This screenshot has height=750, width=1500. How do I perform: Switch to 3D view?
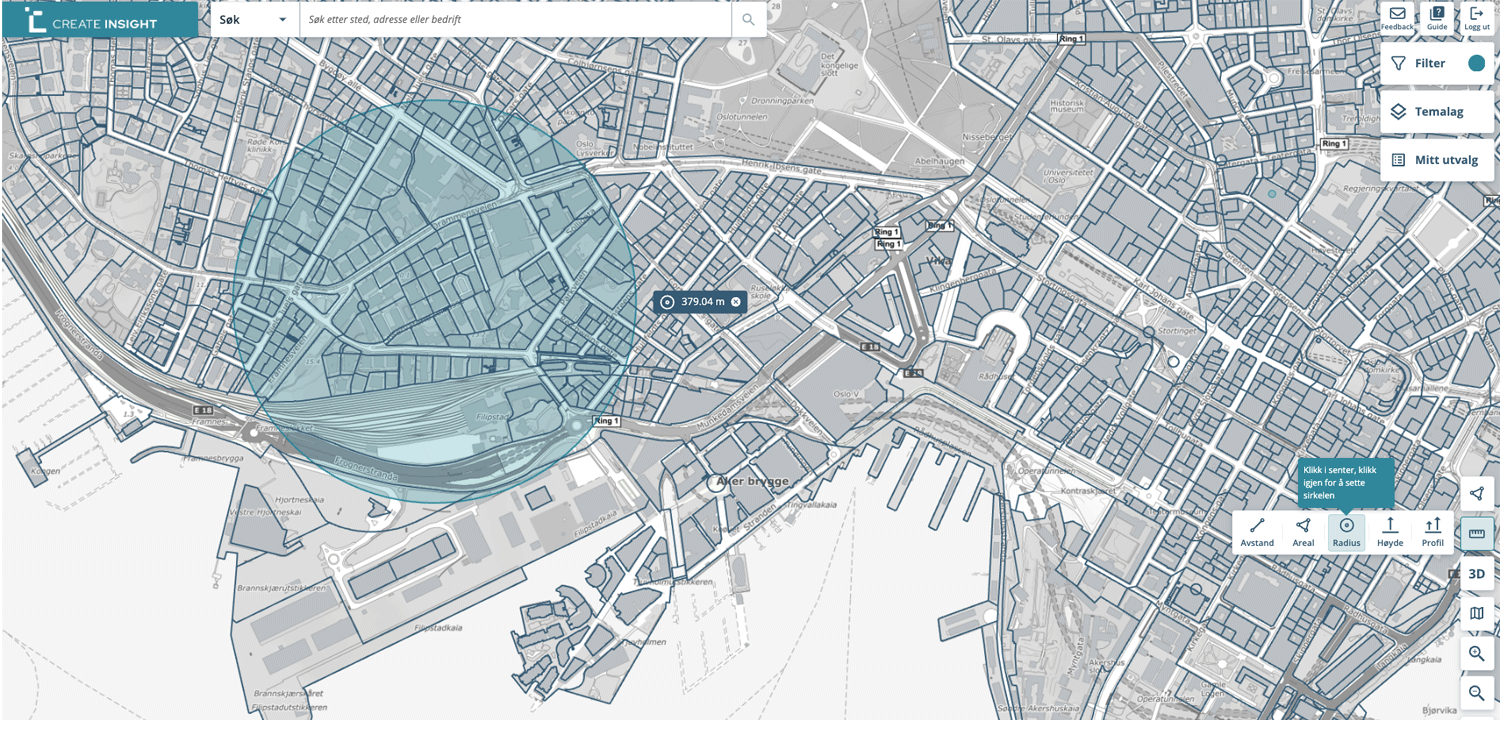pyautogui.click(x=1477, y=574)
